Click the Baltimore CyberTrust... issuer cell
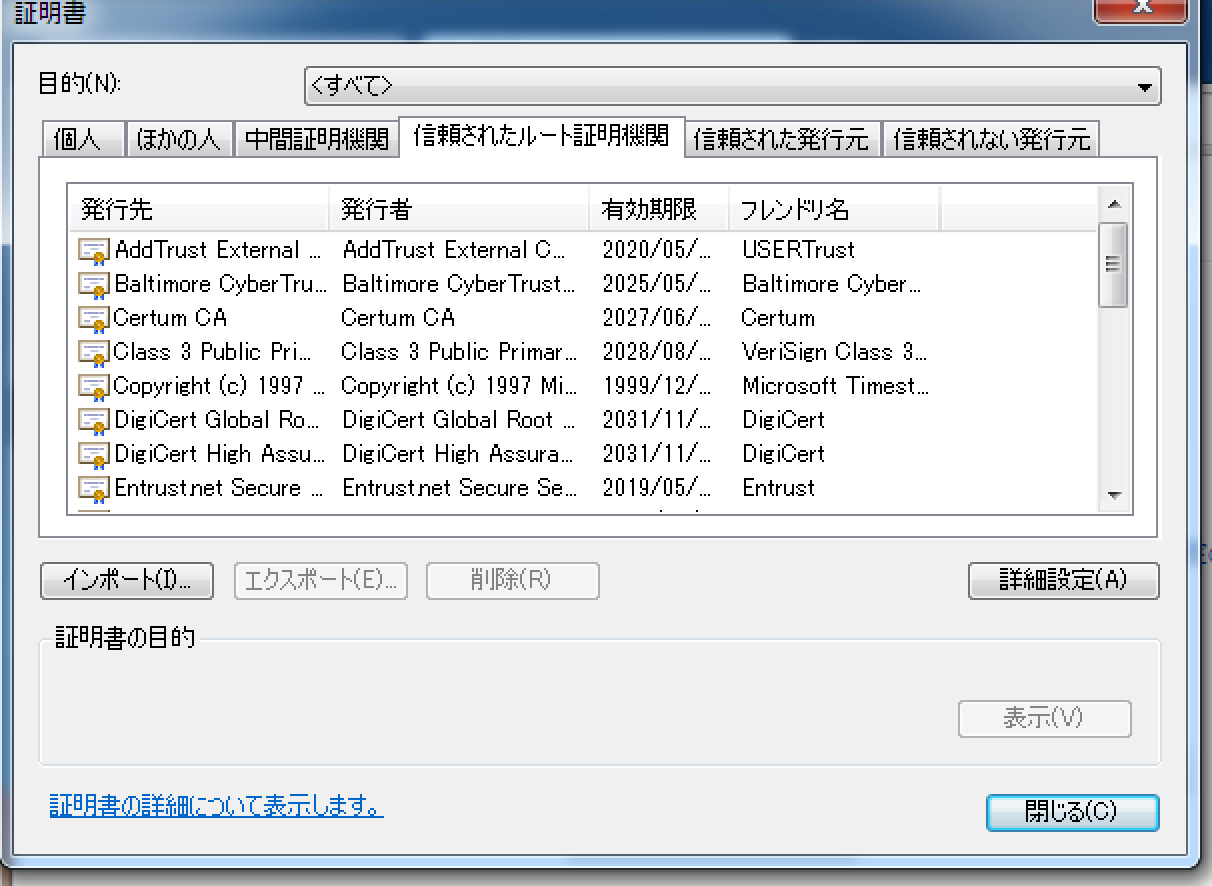This screenshot has width=1212, height=886. tap(459, 284)
